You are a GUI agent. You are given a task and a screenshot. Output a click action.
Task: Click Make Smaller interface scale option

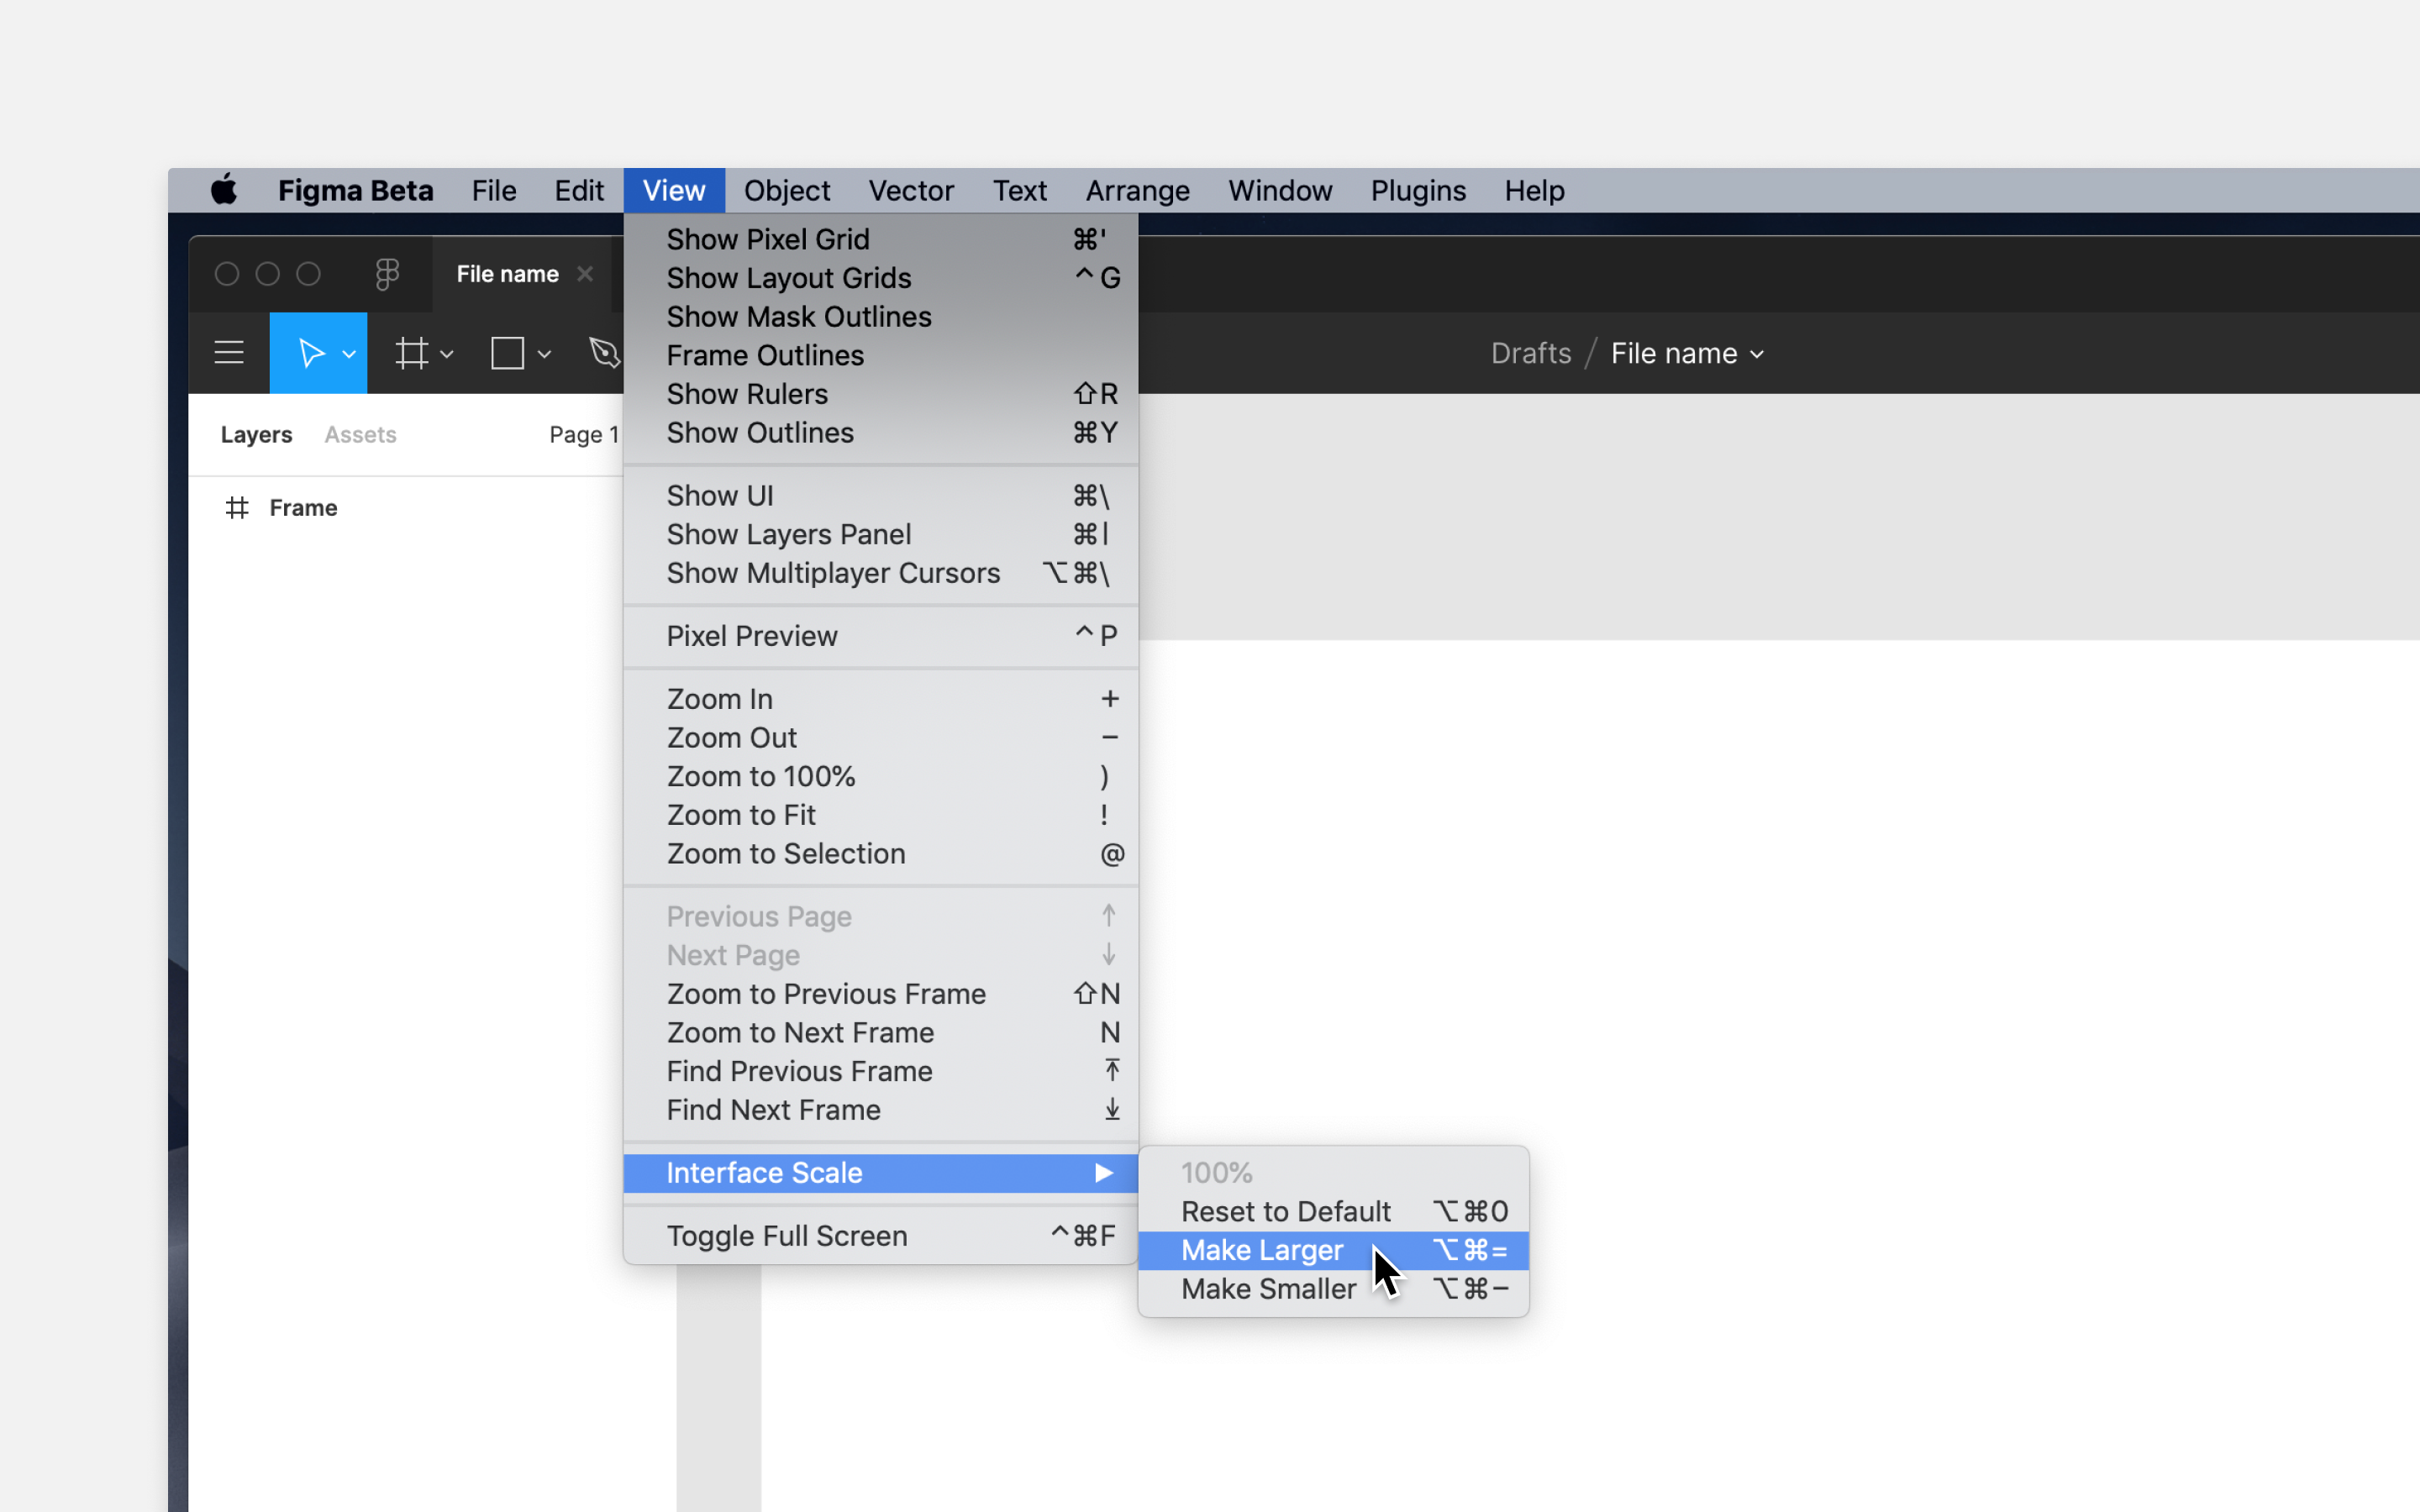coord(1268,1287)
